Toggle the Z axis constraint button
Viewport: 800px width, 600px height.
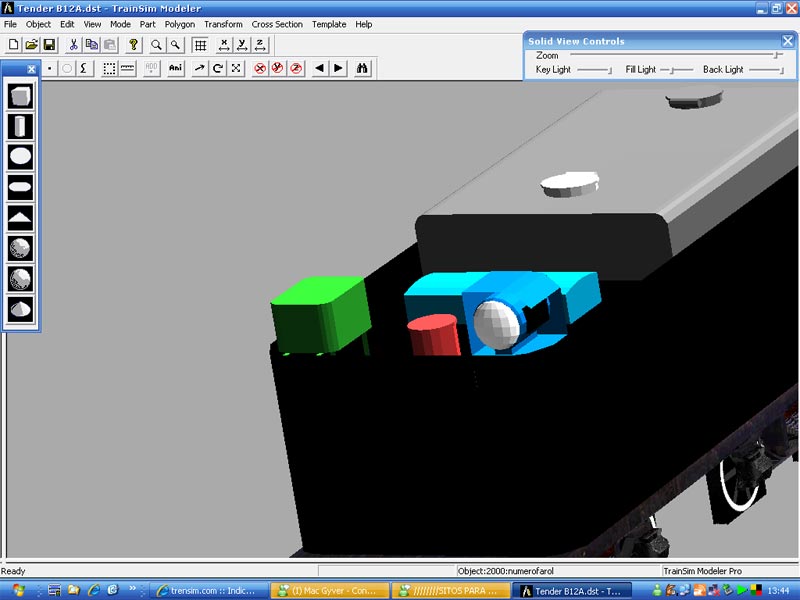tap(260, 45)
